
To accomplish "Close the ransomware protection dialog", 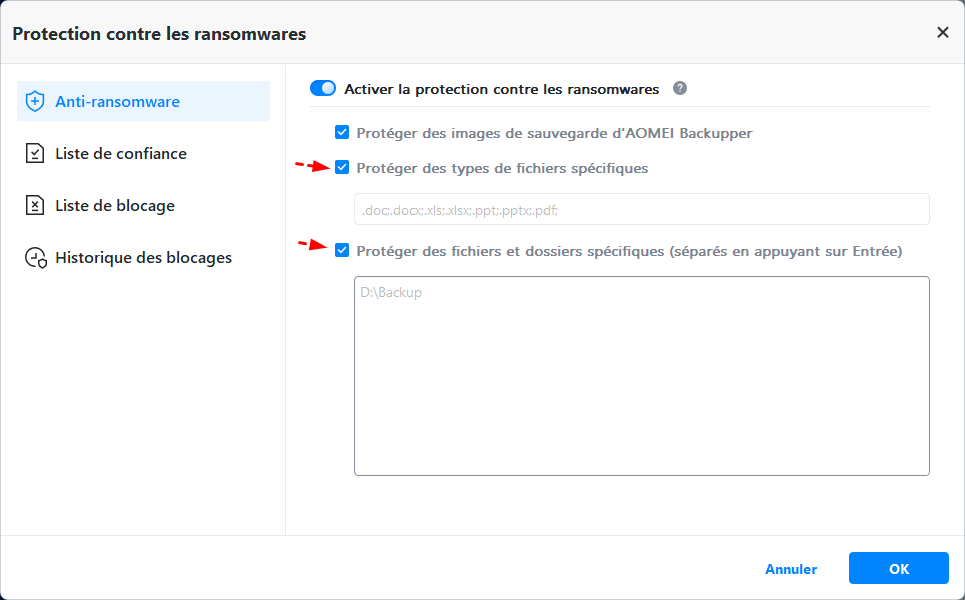I will coord(942,33).
